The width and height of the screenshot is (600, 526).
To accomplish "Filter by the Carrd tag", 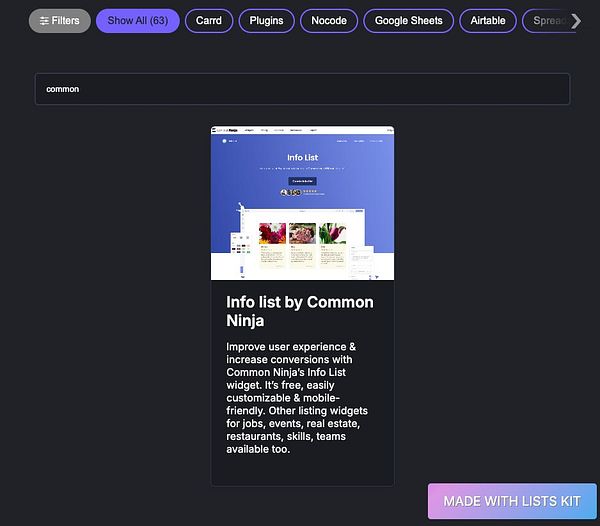I will point(209,21).
